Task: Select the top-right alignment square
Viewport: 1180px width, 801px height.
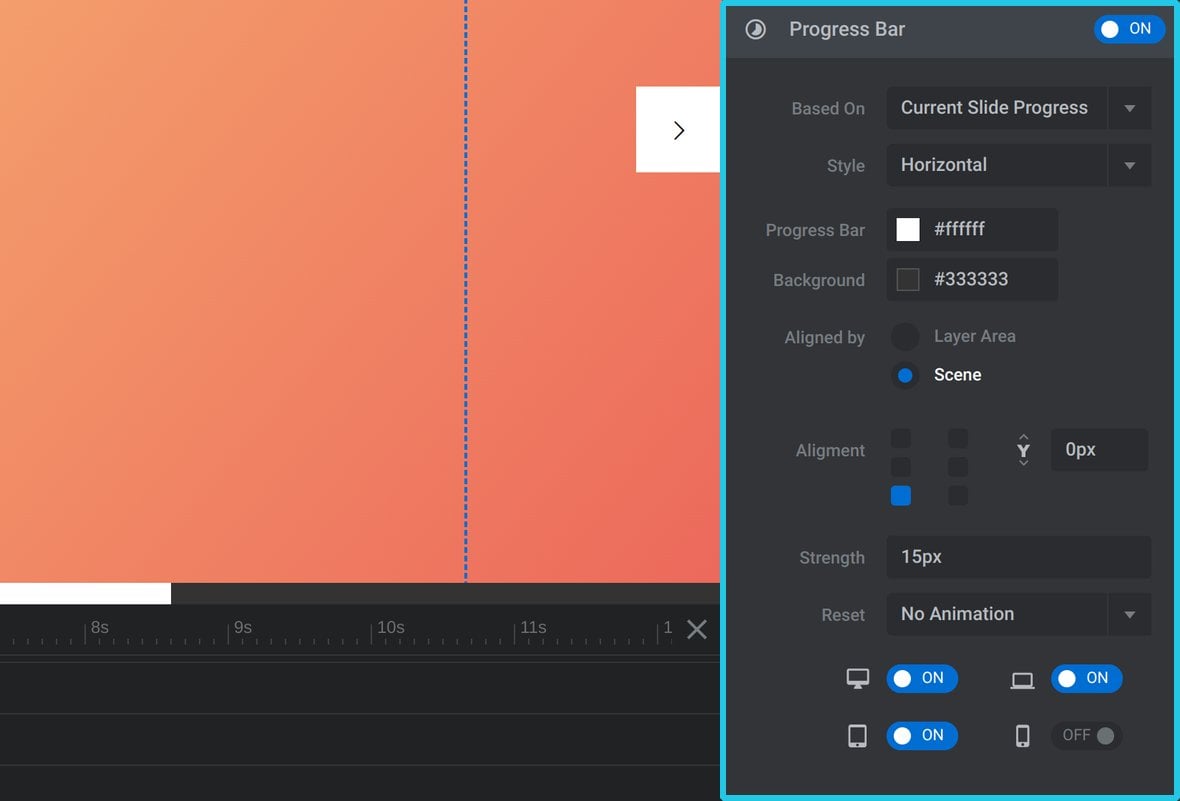Action: [x=958, y=438]
